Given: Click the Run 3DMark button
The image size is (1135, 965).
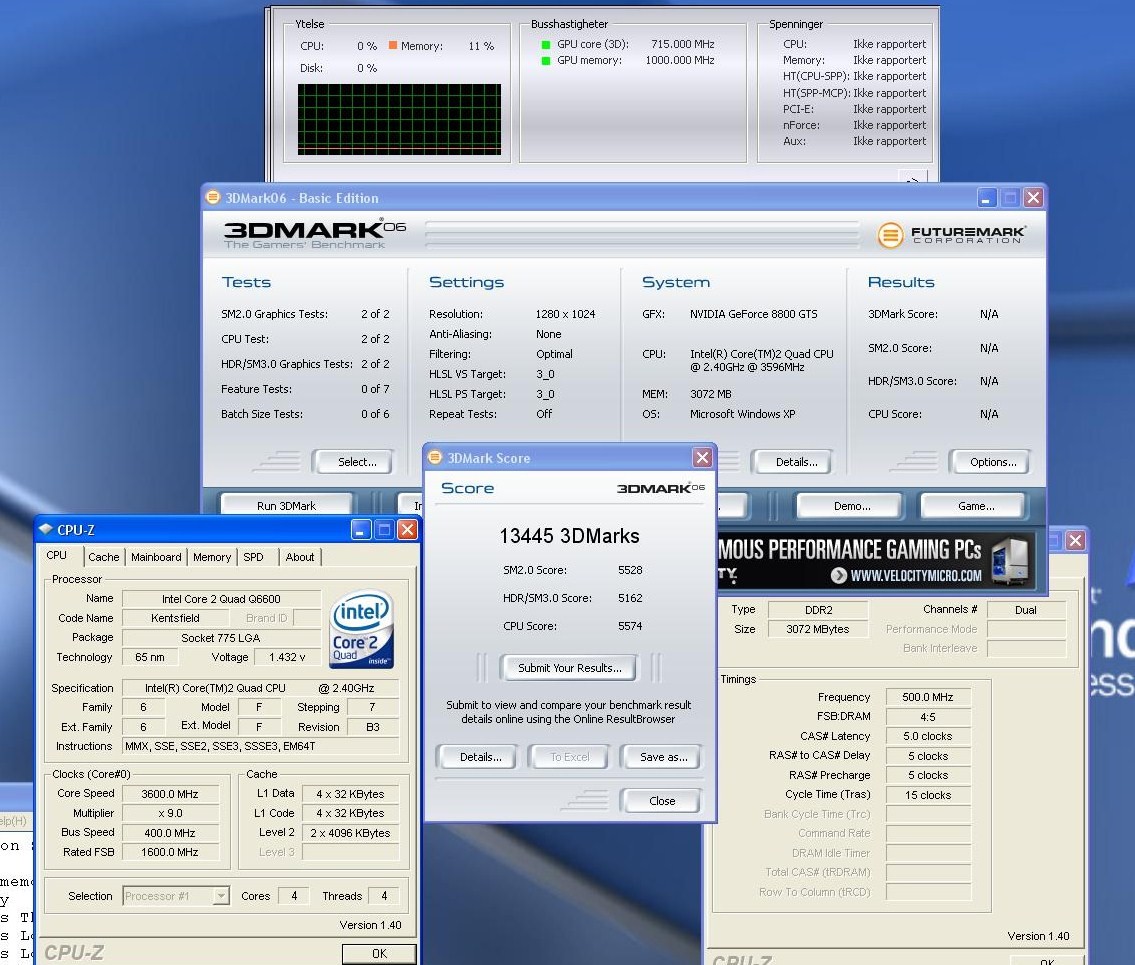Looking at the screenshot, I should point(286,505).
